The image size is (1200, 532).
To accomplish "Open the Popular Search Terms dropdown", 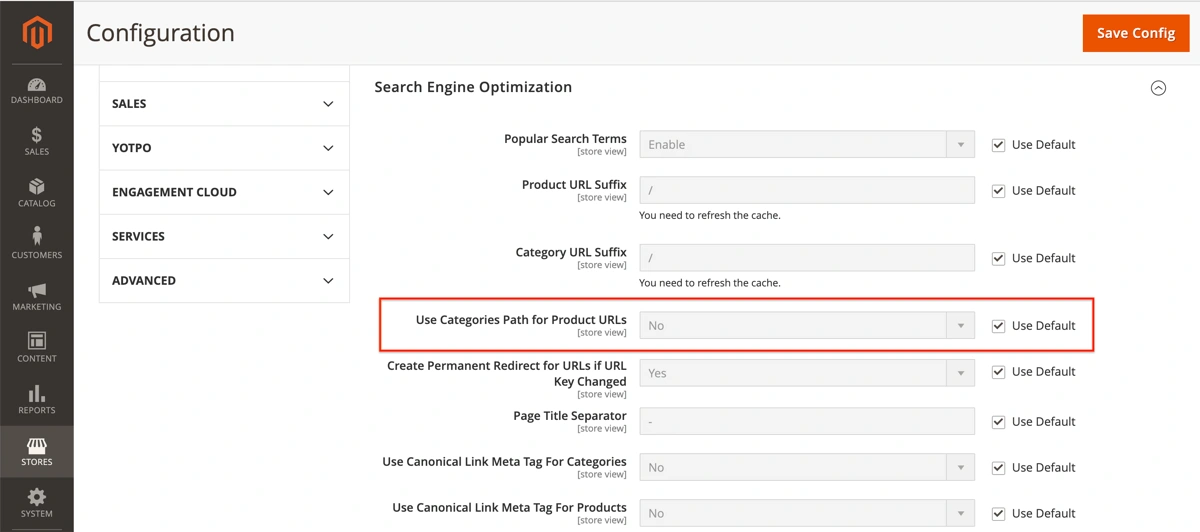I will (x=806, y=145).
